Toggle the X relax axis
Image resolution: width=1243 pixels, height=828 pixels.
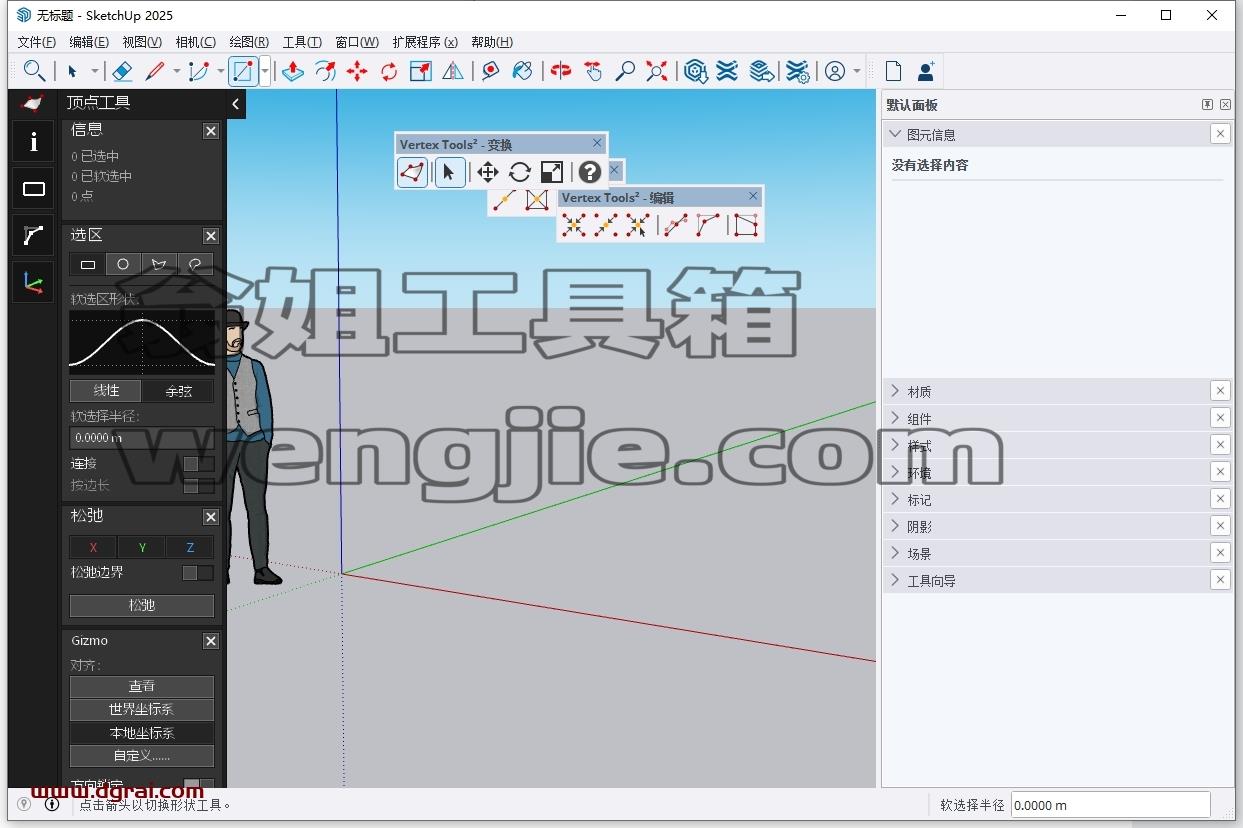(x=94, y=547)
